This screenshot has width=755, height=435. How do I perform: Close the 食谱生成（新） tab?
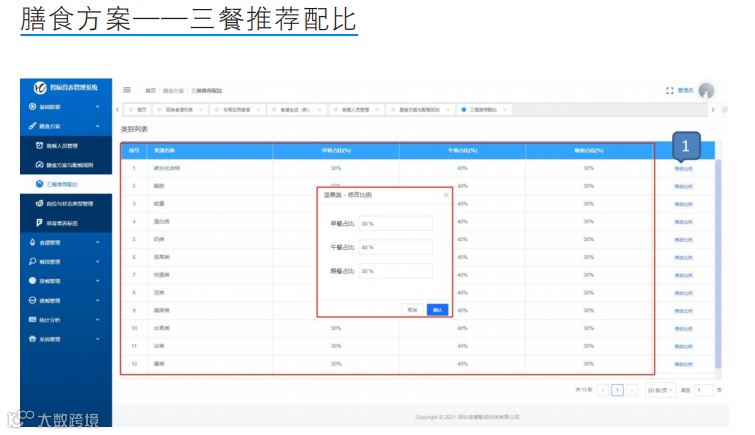320,110
